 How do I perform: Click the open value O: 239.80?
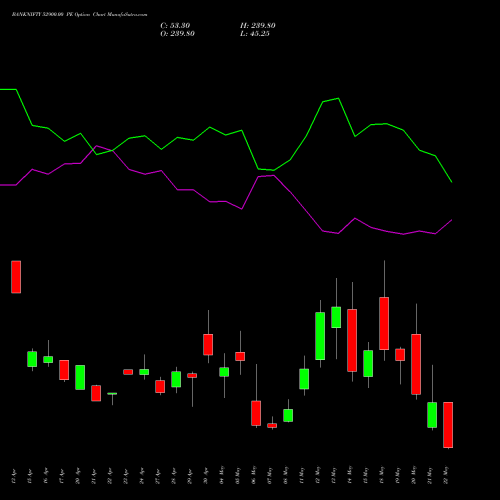click(177, 34)
